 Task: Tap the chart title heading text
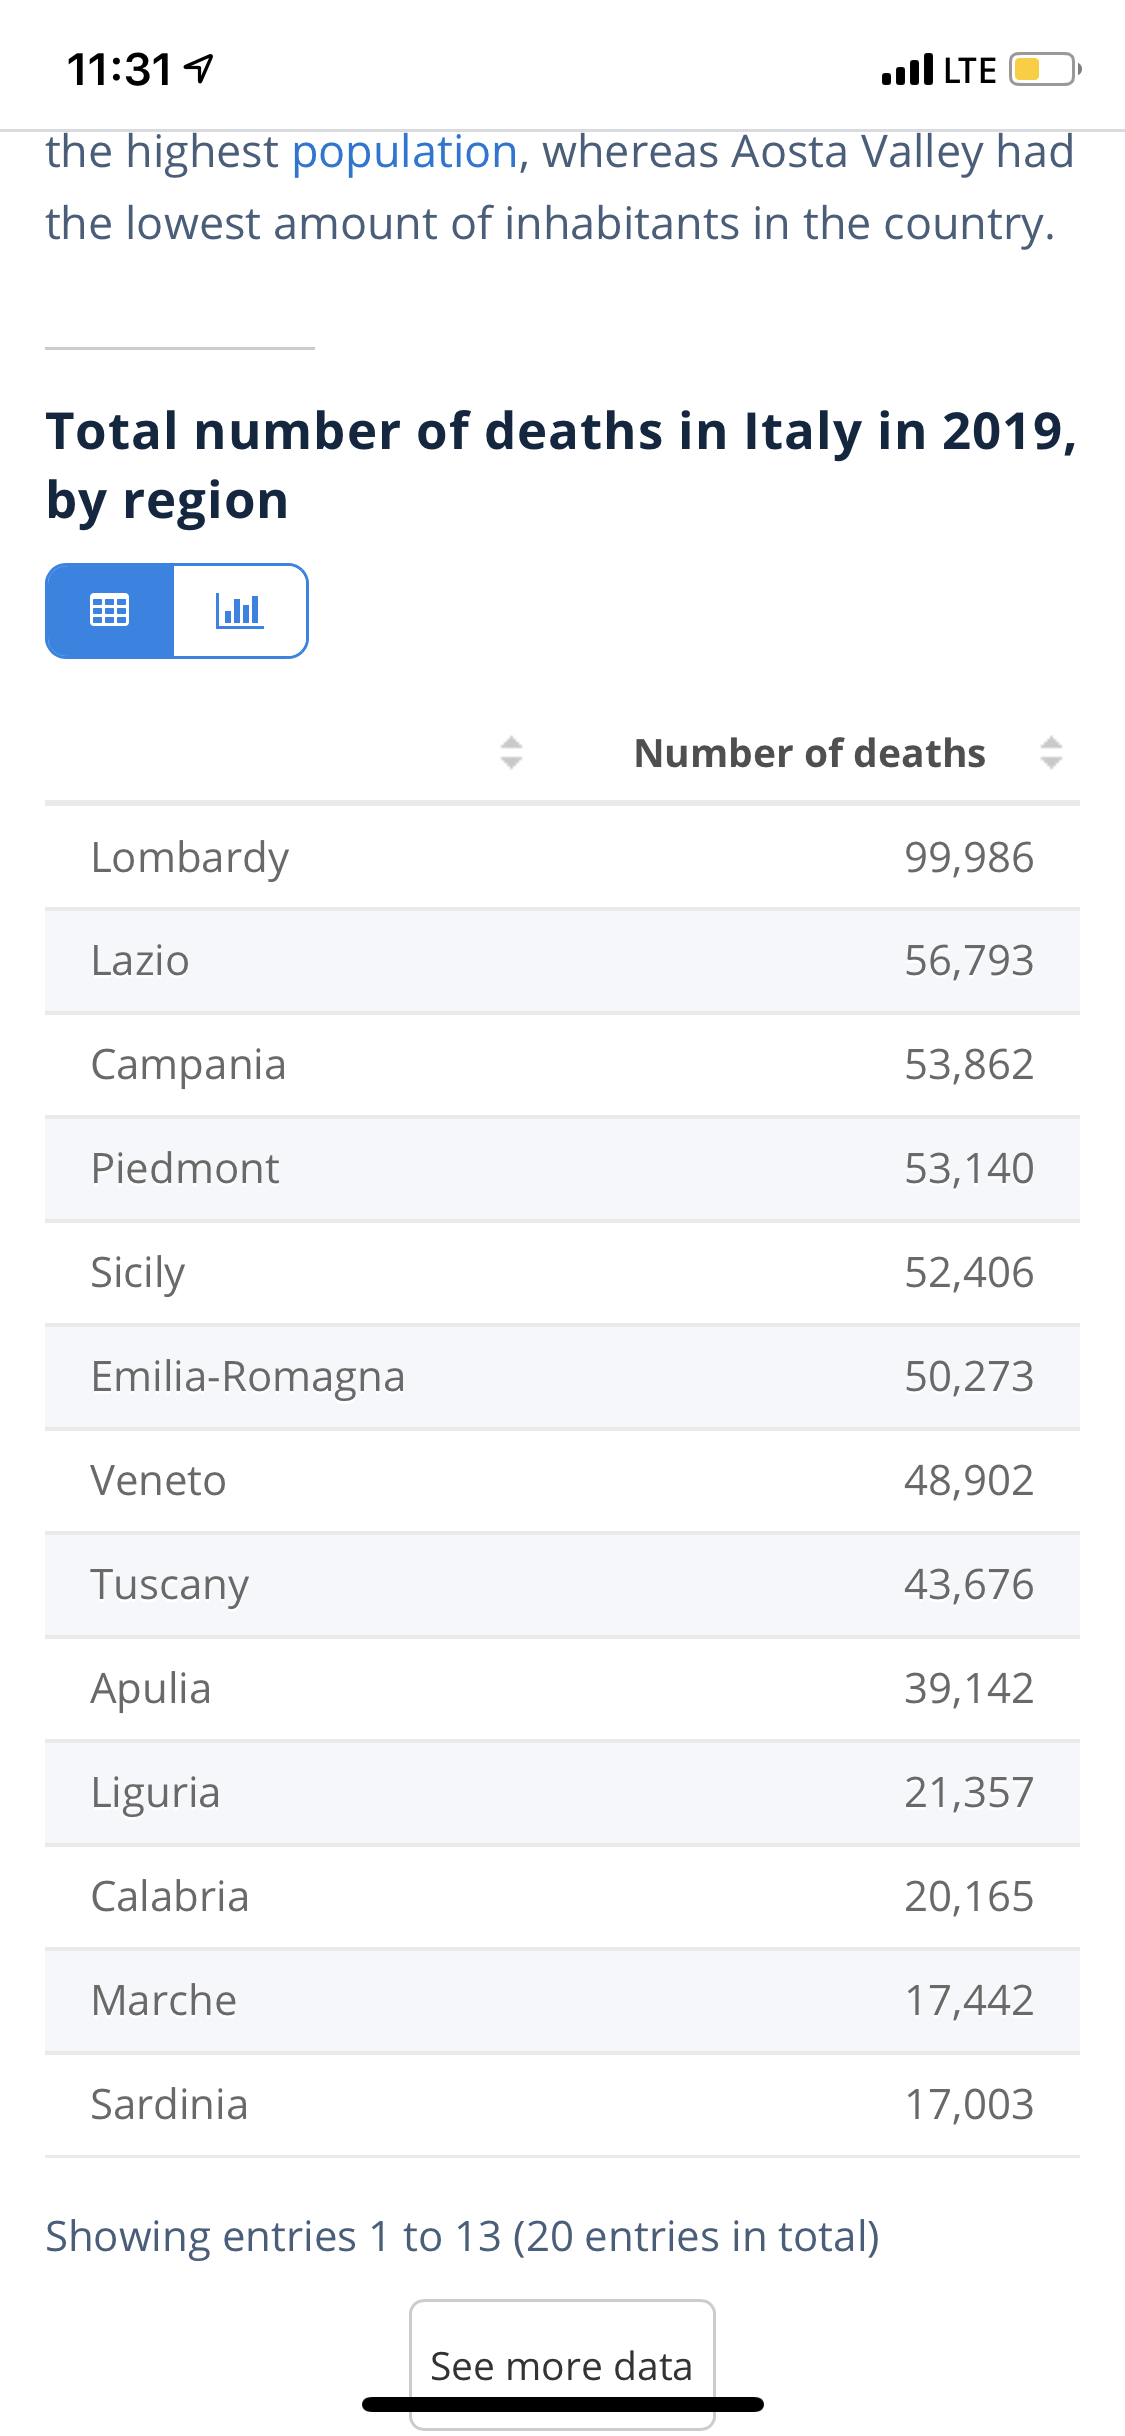560,465
